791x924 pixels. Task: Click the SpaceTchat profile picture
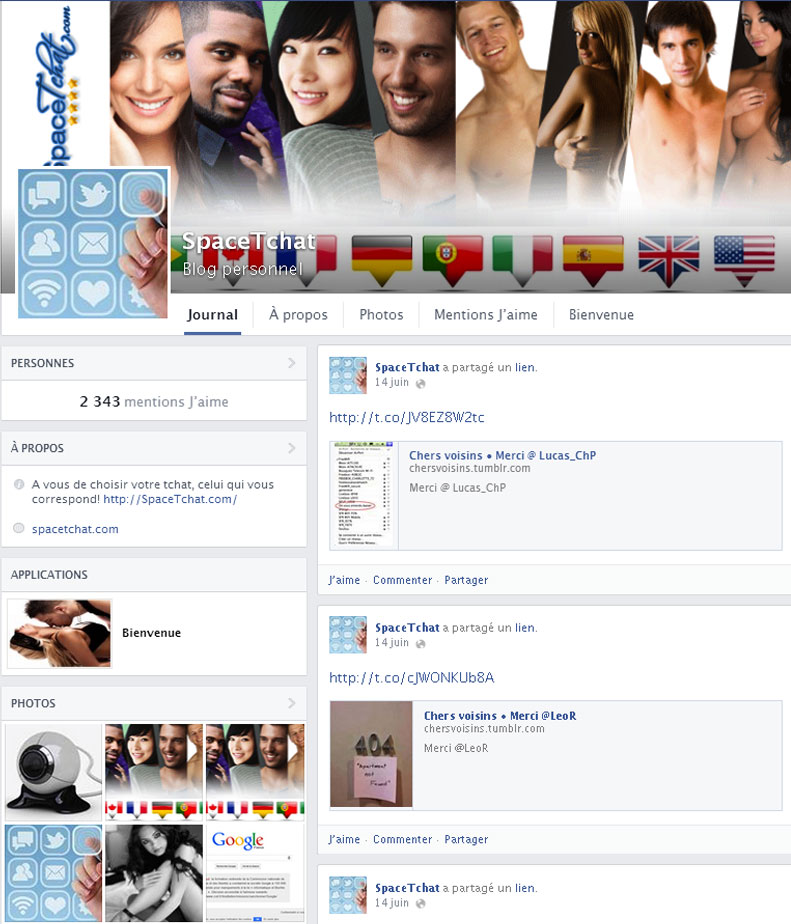tap(94, 243)
